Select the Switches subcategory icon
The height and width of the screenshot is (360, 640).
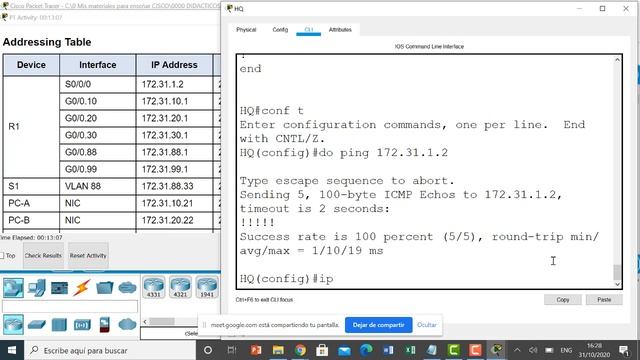point(37,325)
